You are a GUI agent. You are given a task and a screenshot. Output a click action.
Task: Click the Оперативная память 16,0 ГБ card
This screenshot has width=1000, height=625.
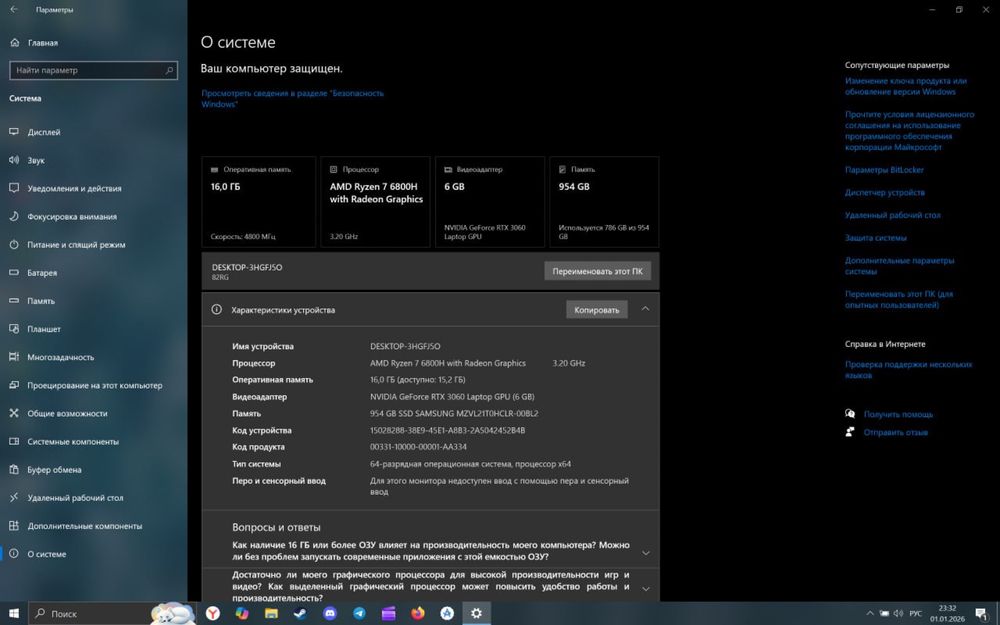coord(258,202)
